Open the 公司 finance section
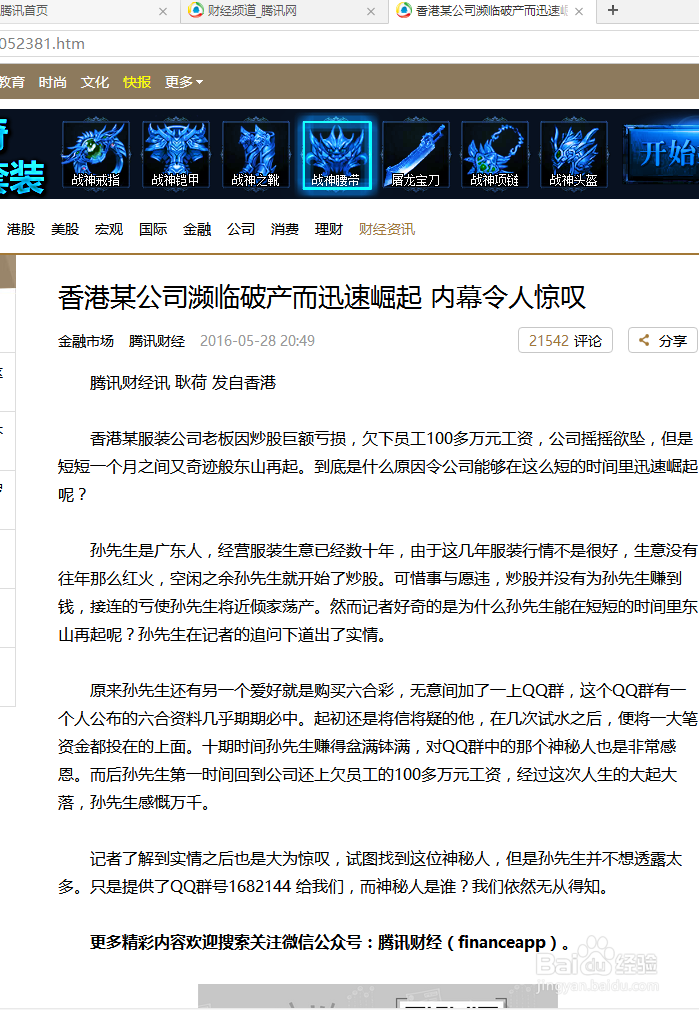The image size is (699, 1010). (x=241, y=229)
